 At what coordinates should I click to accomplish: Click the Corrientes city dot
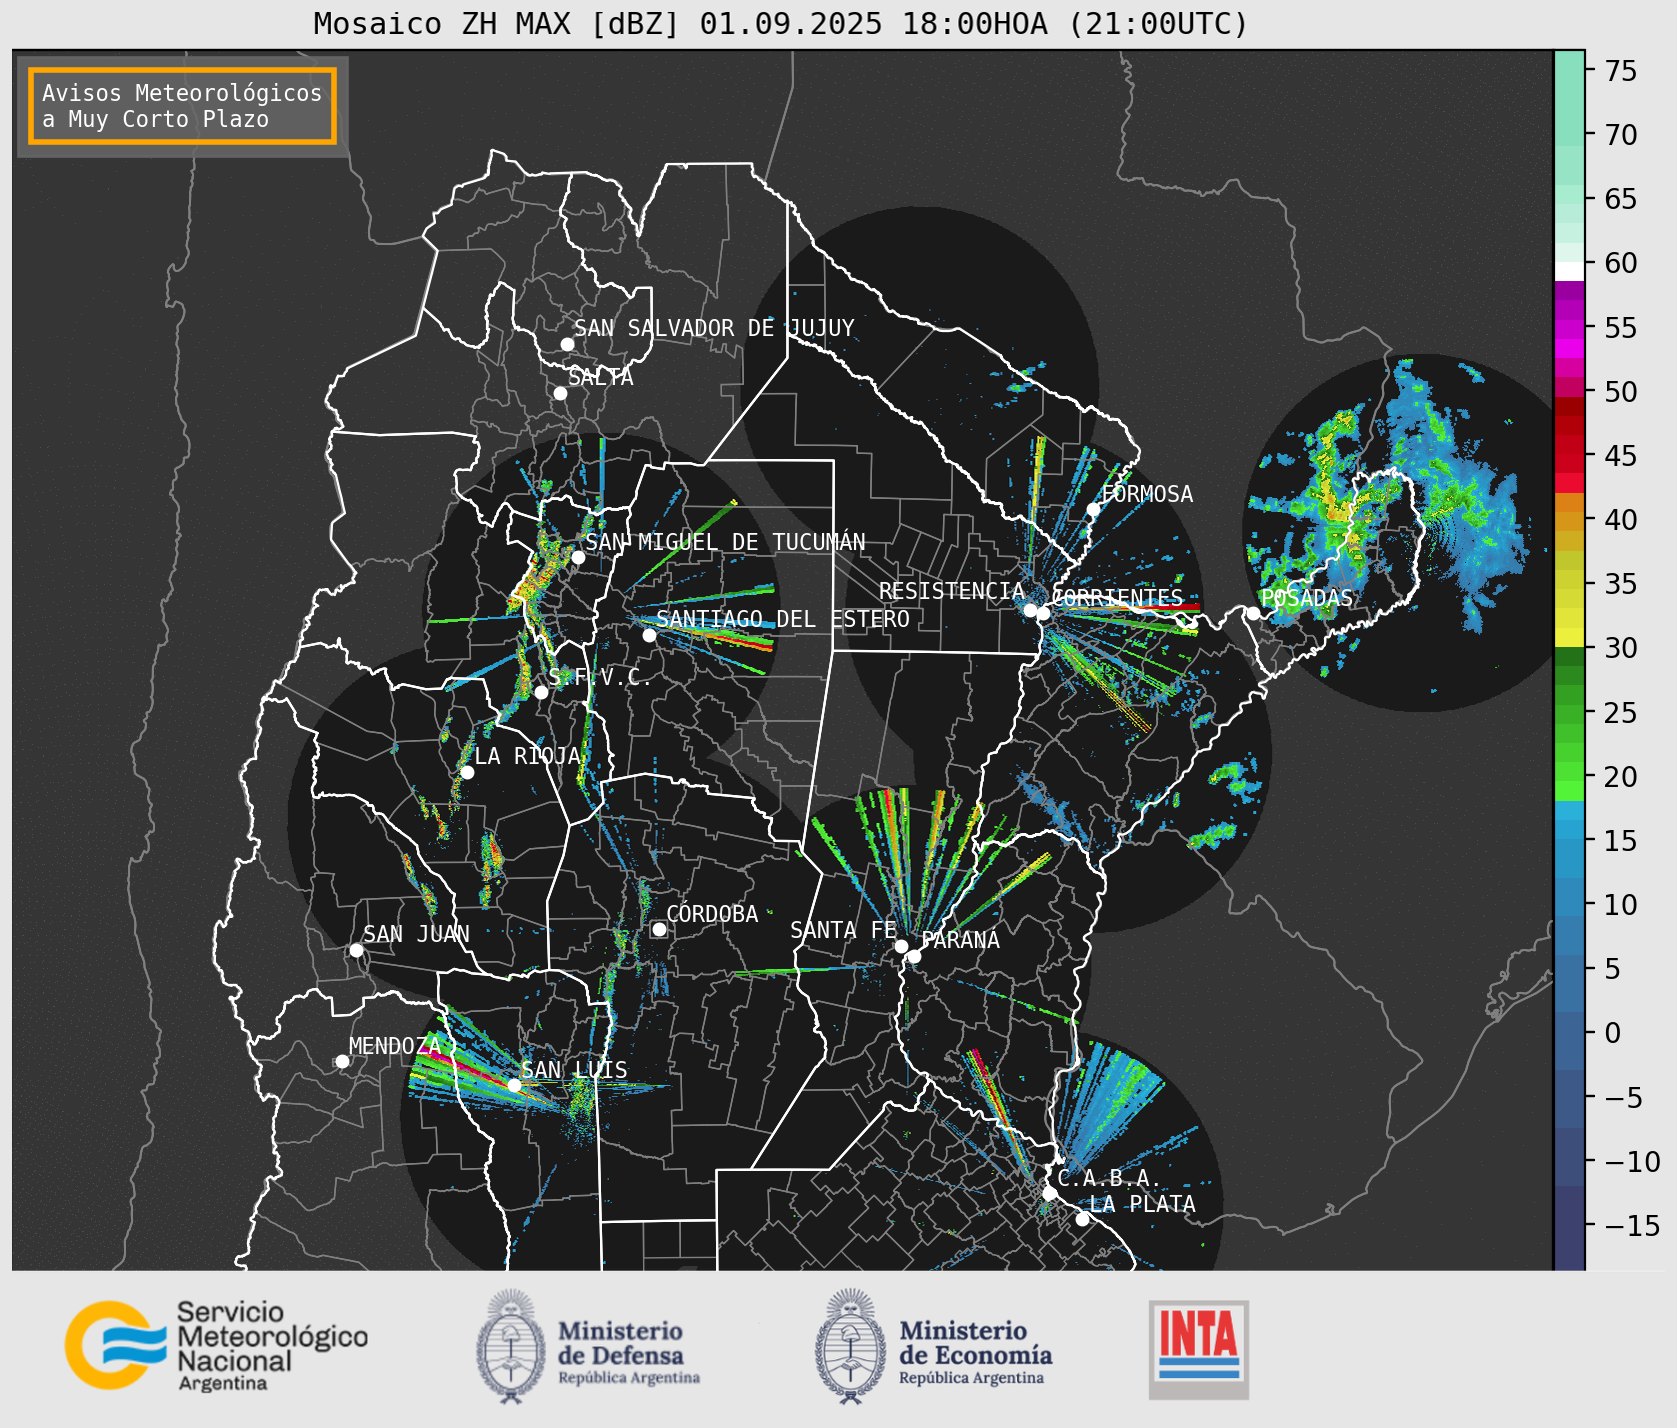[x=1043, y=613]
